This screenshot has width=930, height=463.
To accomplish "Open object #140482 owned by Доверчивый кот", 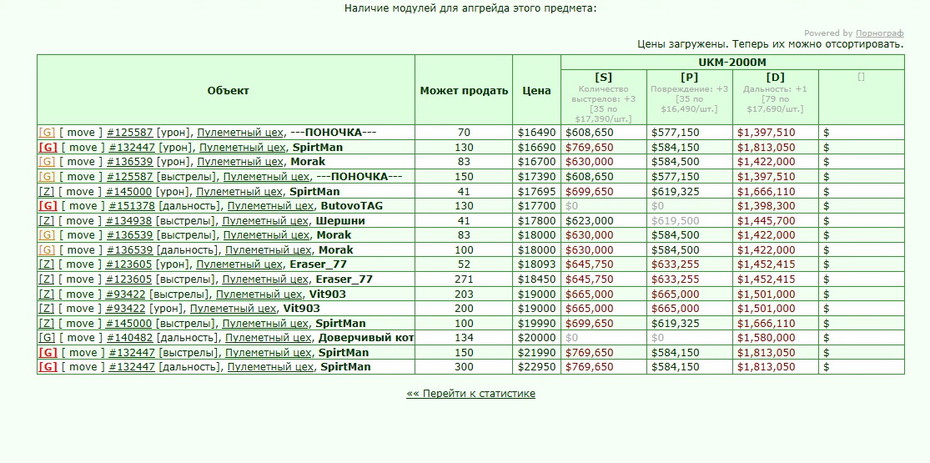I will pyautogui.click(x=130, y=338).
